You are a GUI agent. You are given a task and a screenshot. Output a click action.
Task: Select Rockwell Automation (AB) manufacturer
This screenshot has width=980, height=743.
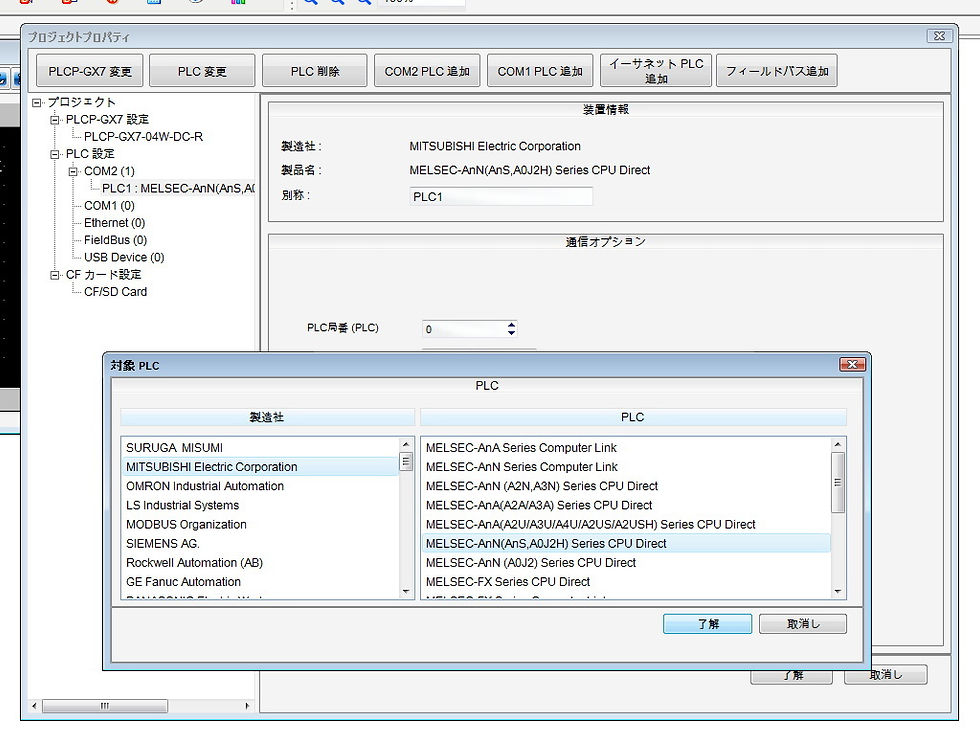coord(260,562)
